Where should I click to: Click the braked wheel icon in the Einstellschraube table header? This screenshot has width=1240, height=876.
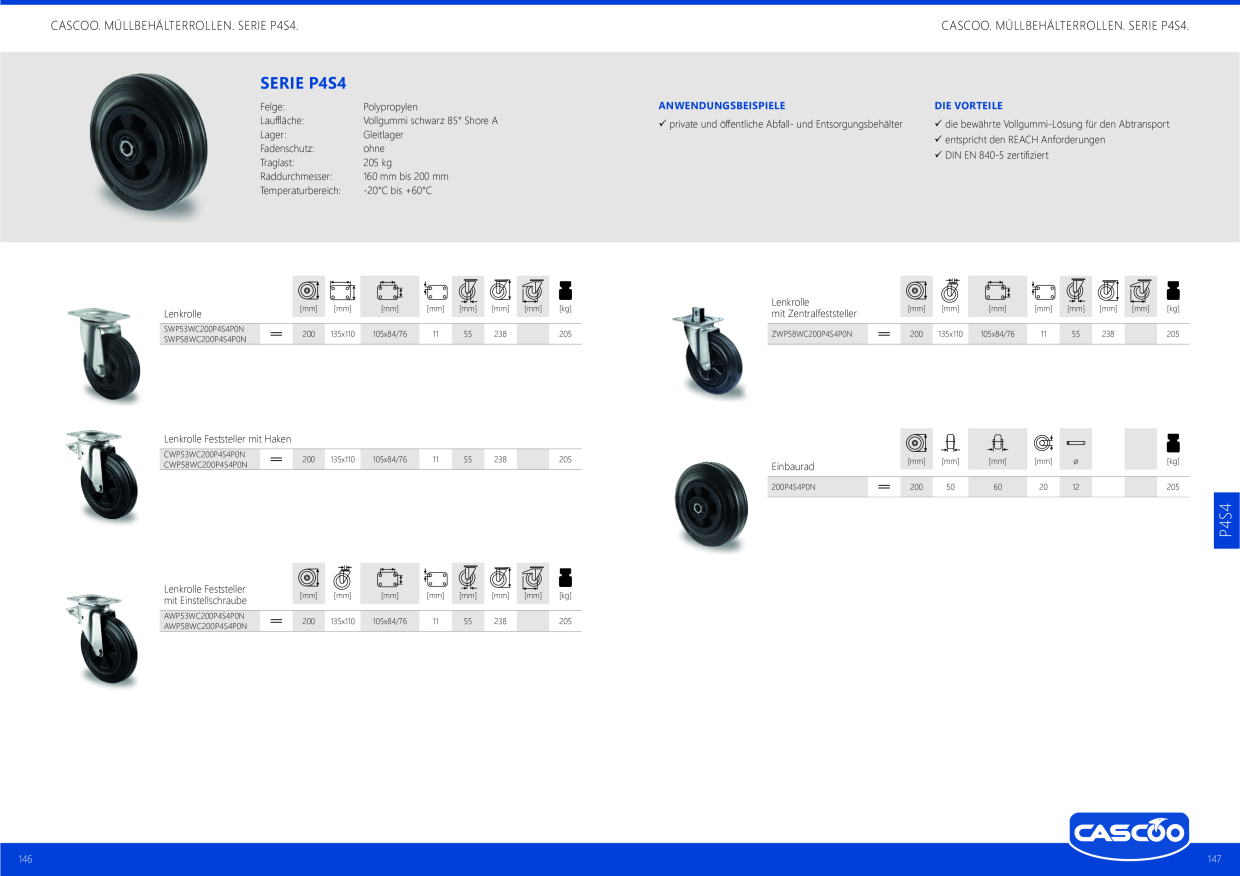click(x=342, y=578)
